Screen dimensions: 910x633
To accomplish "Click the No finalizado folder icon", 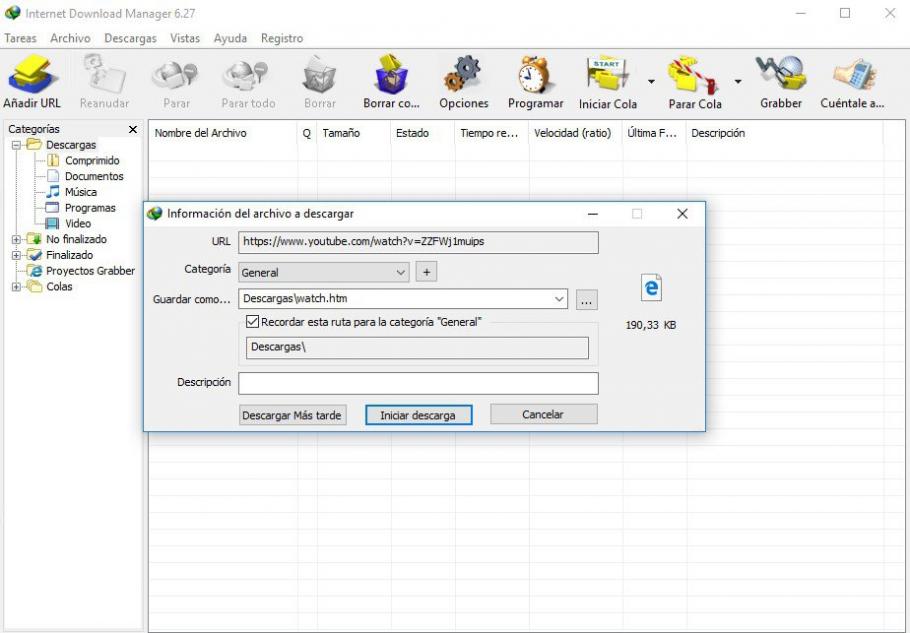I will 34,239.
